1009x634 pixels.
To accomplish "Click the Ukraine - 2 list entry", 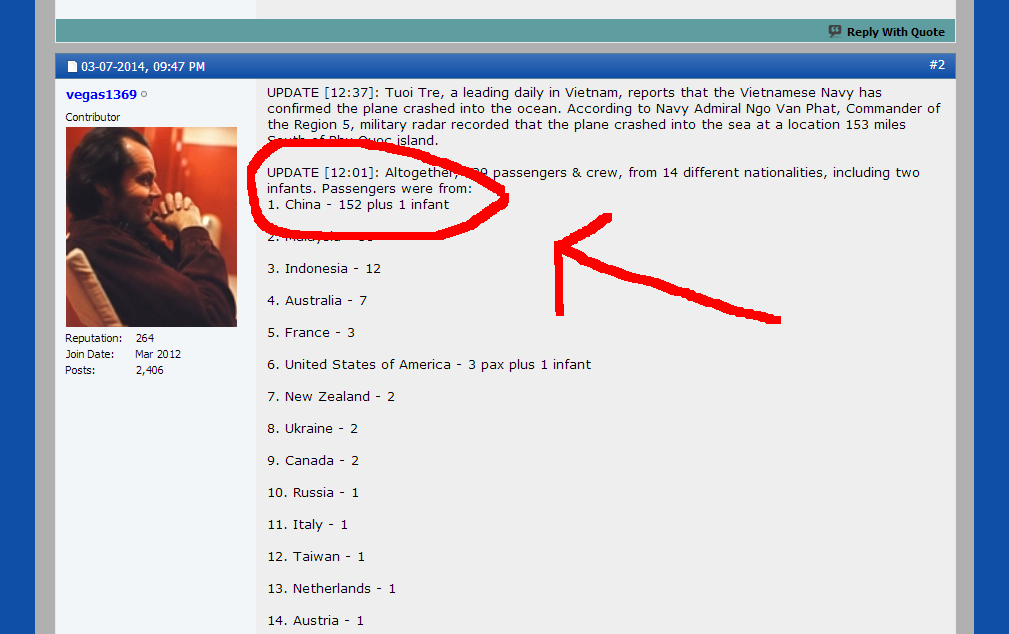I will 312,429.
